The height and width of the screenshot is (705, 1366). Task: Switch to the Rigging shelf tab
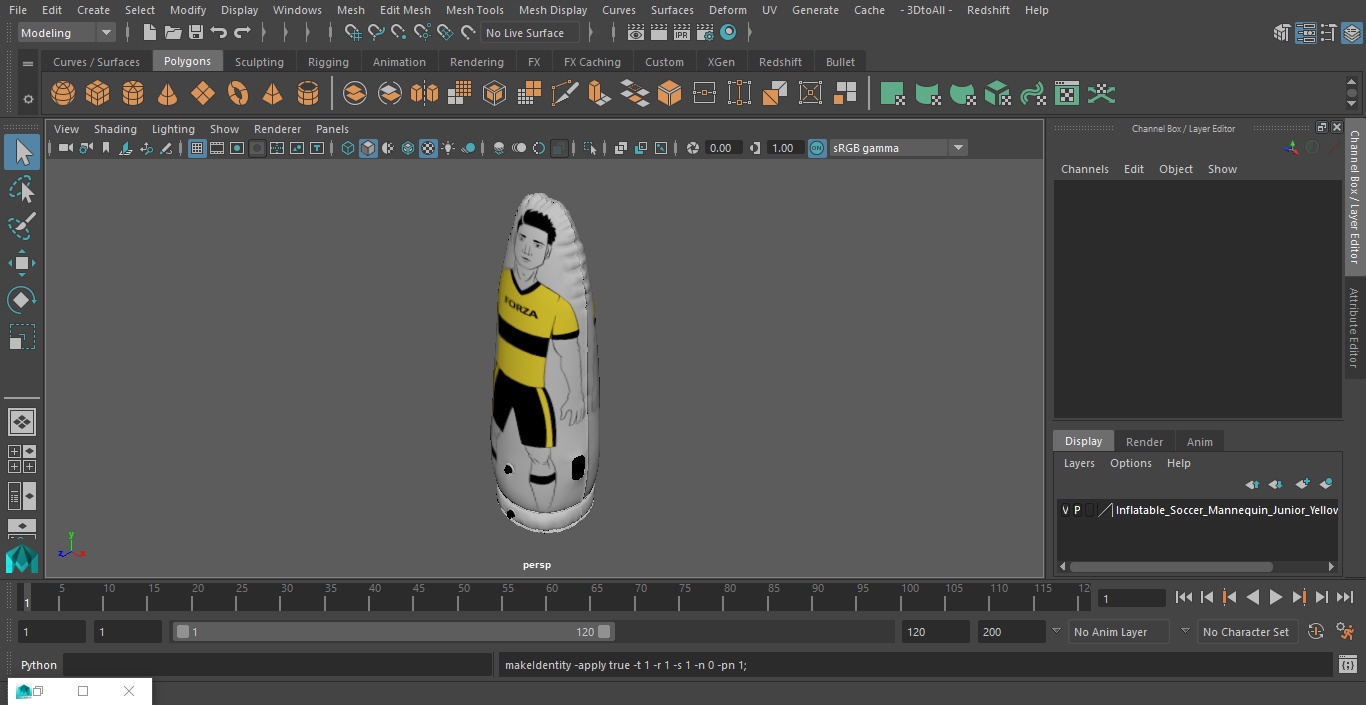click(328, 62)
